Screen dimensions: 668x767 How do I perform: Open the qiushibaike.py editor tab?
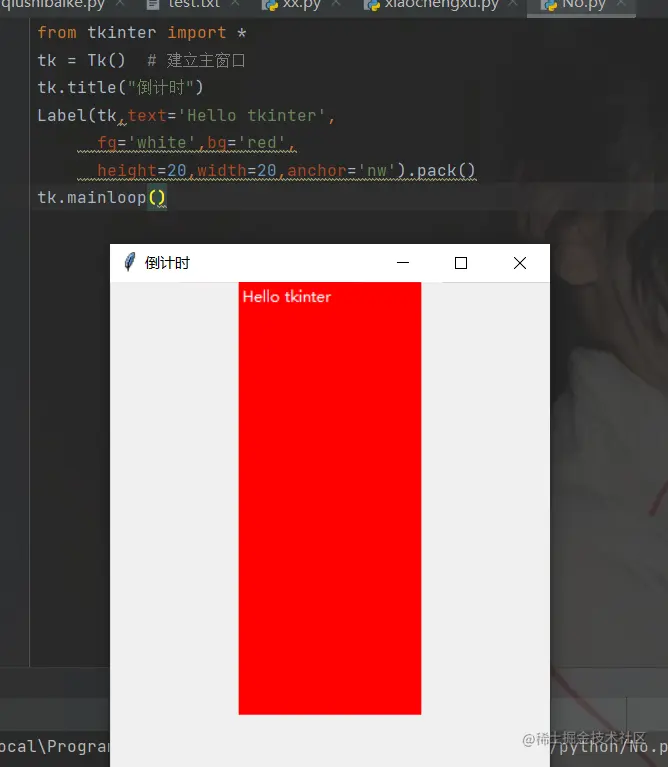52,4
